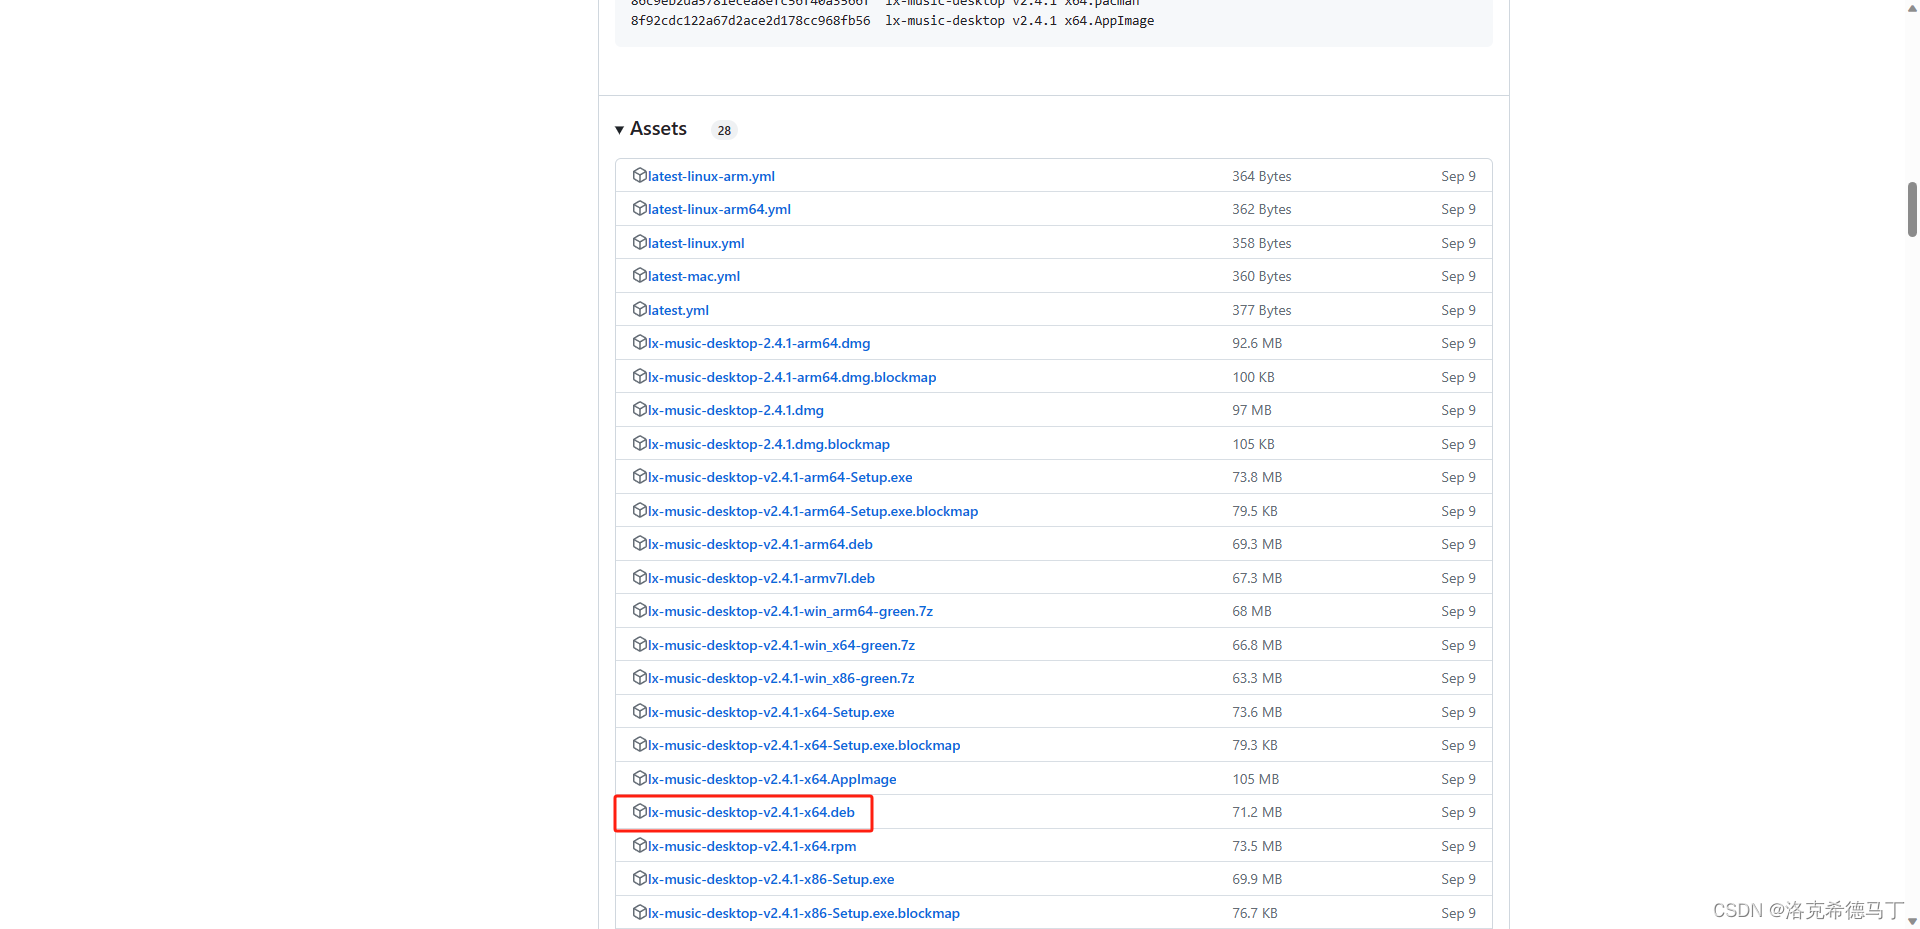Download lx-music-desktop-v2.4.1-x64.AppImage
This screenshot has height=929, width=1920.
point(772,779)
